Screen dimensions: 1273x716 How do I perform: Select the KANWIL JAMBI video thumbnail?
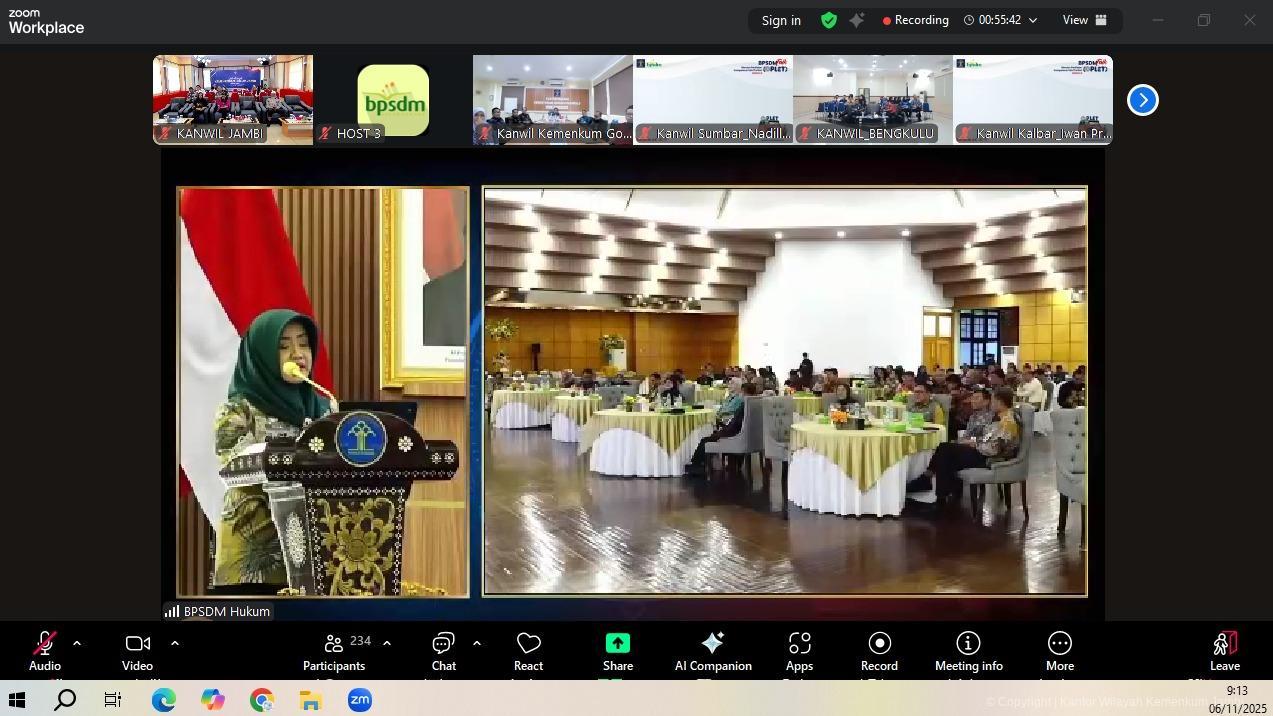point(233,99)
